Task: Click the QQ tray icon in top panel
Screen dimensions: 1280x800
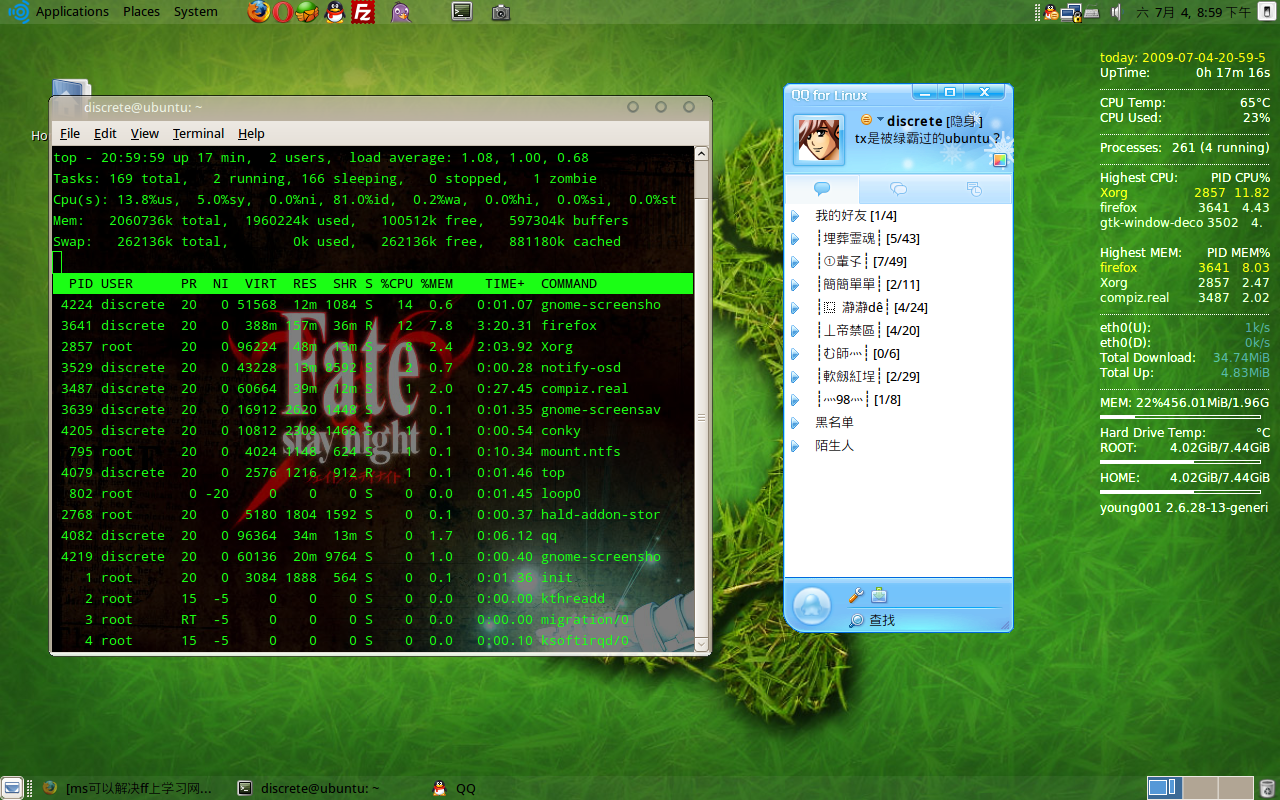Action: 1051,12
